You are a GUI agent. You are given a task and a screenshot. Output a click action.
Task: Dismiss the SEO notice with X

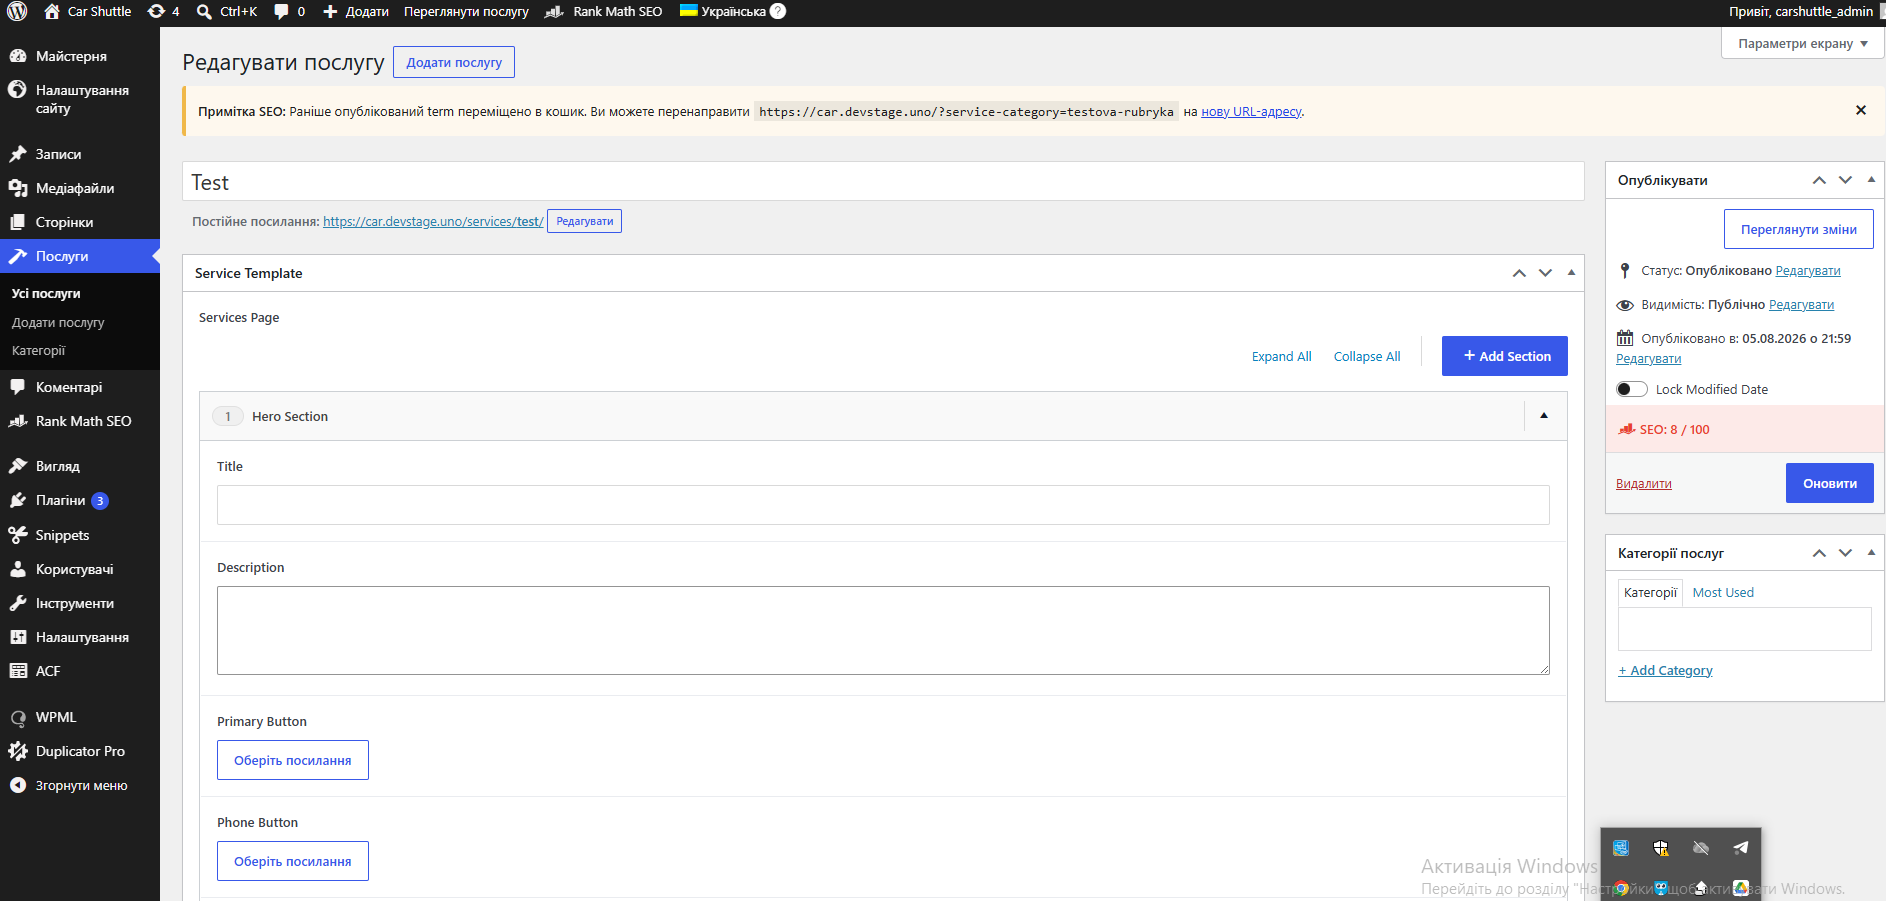point(1861,110)
